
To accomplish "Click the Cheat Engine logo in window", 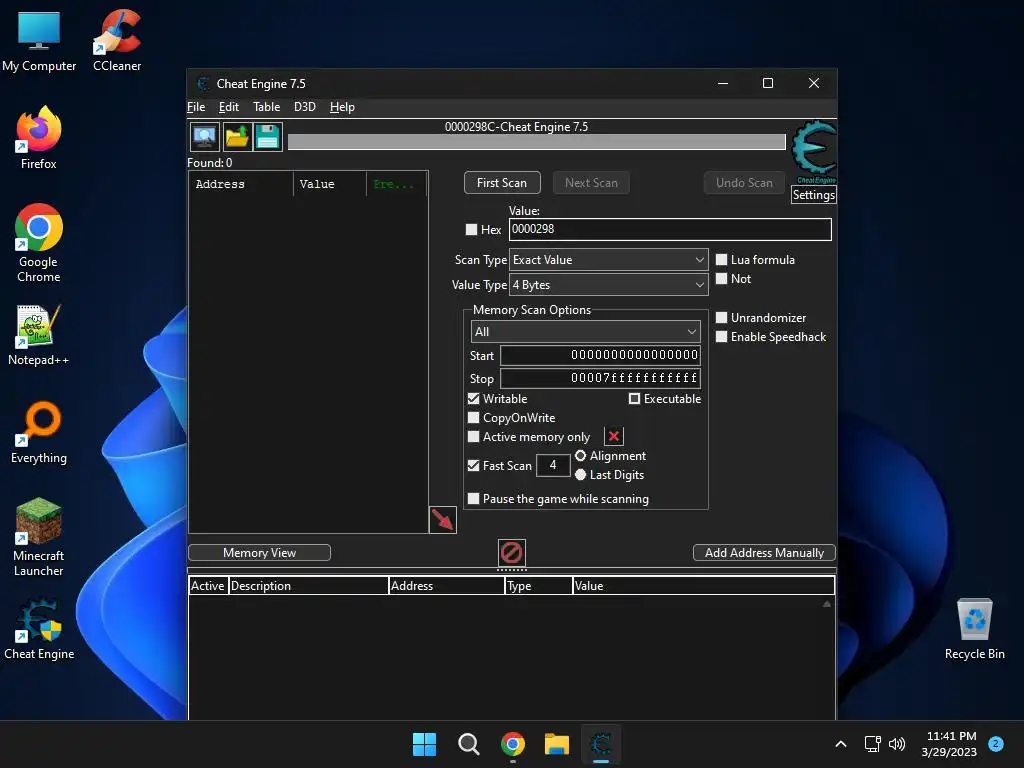I will pos(814,151).
